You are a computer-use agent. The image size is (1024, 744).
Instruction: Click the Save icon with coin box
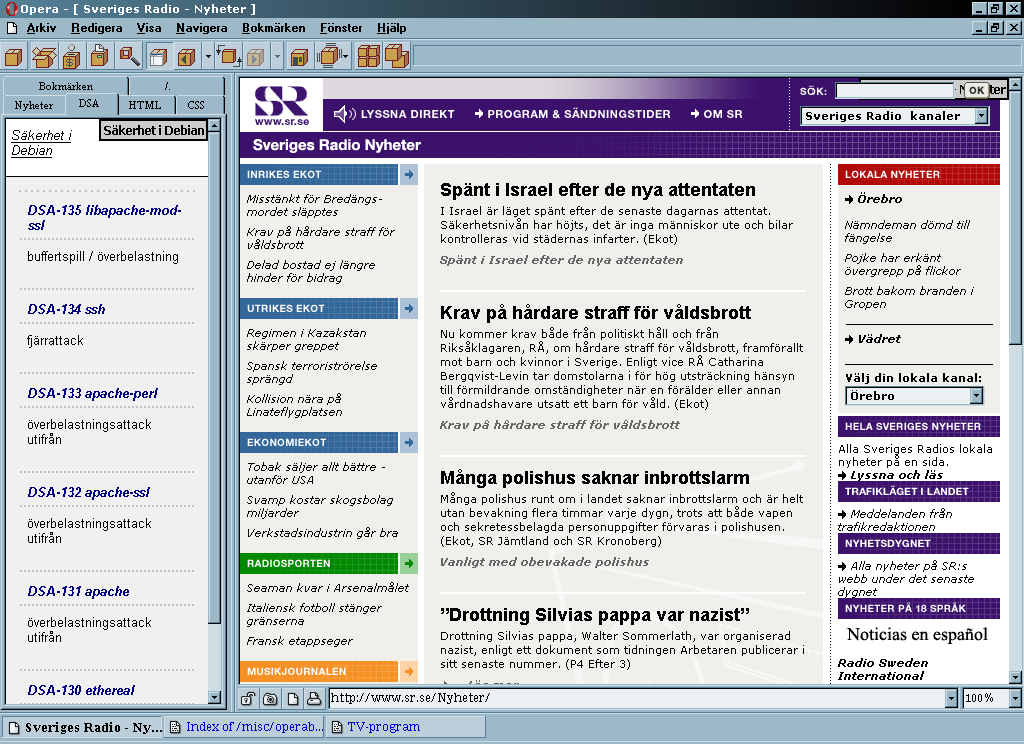(x=72, y=56)
